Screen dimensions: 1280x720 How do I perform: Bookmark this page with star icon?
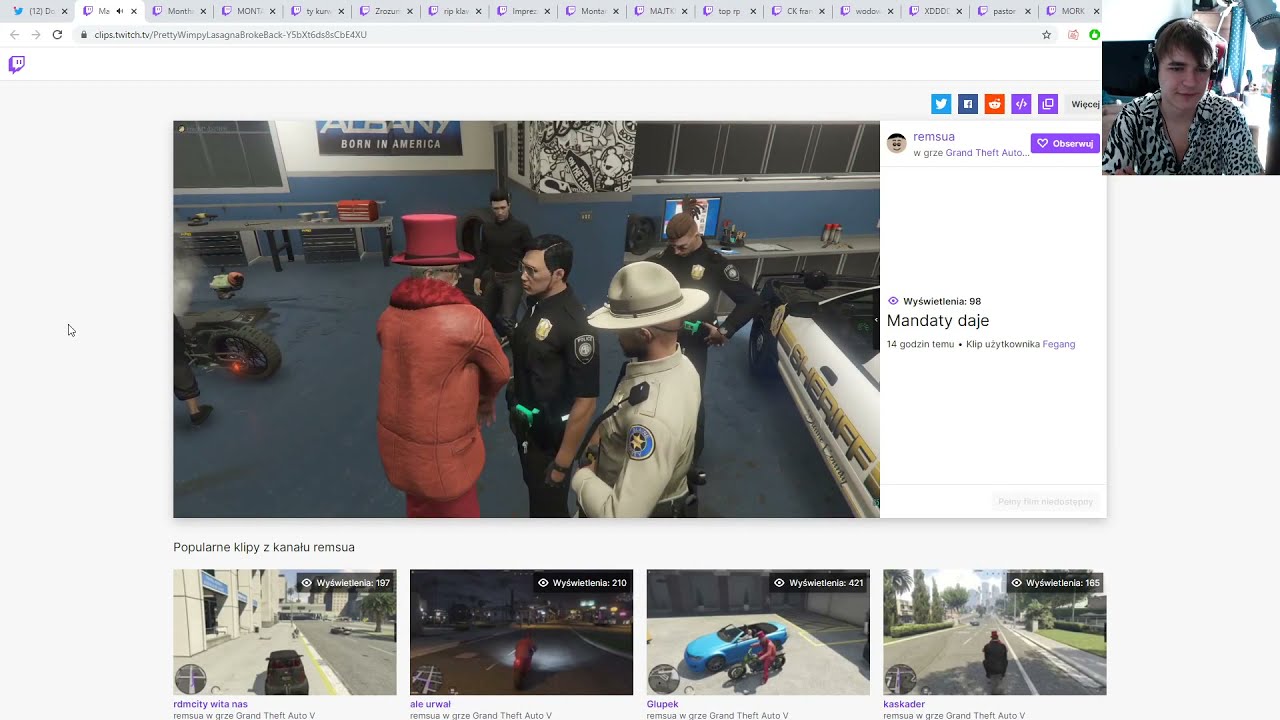pos(1047,34)
